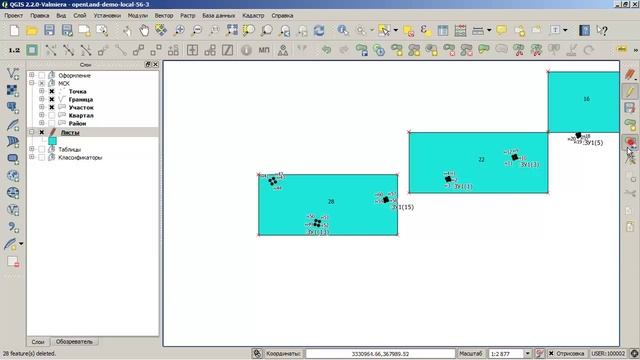This screenshot has width=640, height=360.
Task: Close the Слои layers panel
Action: pos(156,64)
